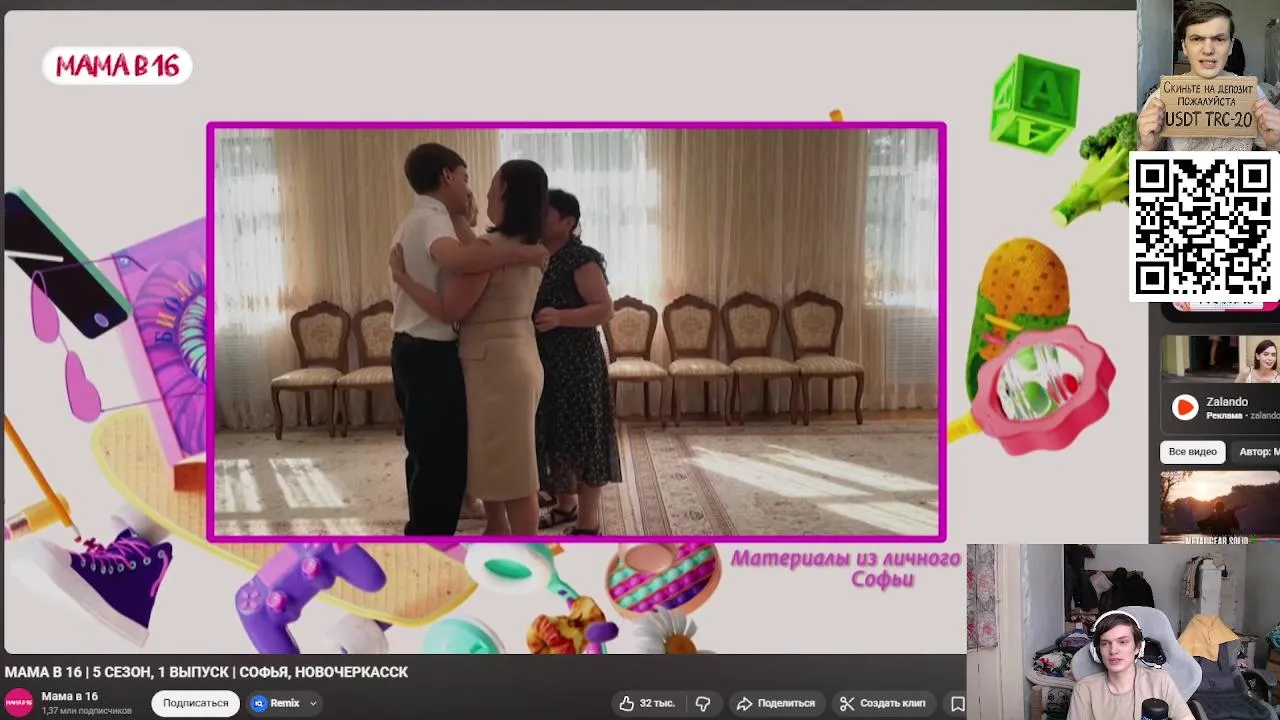
Task: Click the USDT TRC-20 cardboard sign
Action: point(1209,105)
